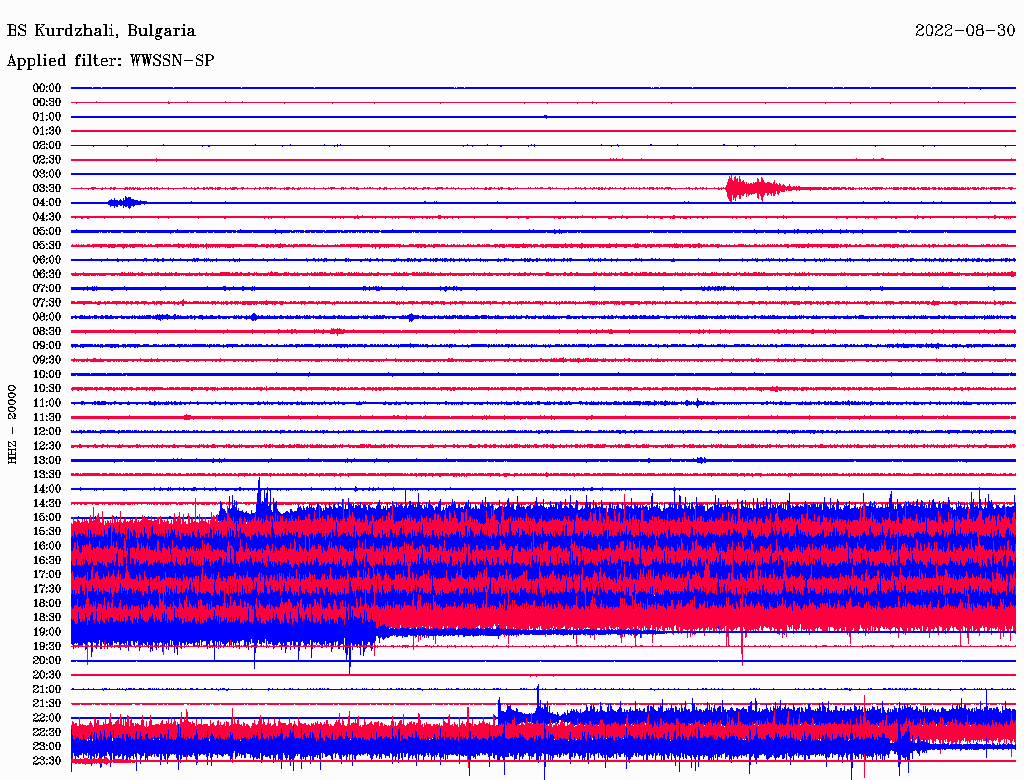Select the Applied filter: WWSSN-SP text
Screen dimensions: 1024x780
110,61
